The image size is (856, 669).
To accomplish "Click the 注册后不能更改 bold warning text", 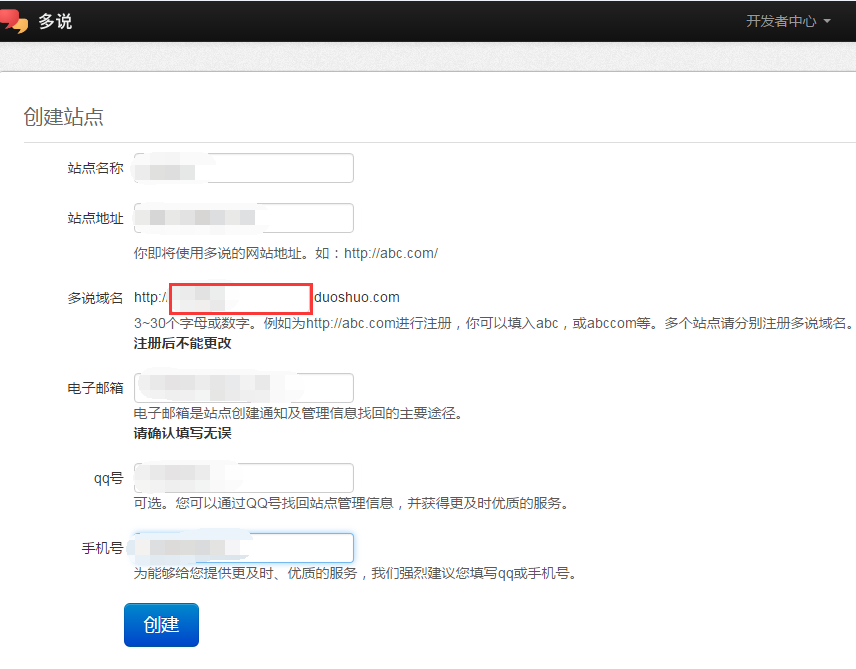I will pyautogui.click(x=182, y=343).
